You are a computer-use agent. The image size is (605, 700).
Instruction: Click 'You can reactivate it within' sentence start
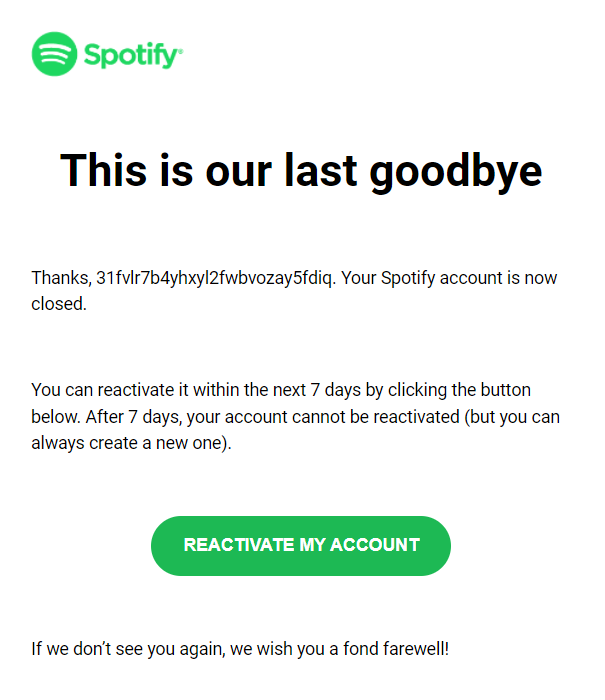(132, 390)
